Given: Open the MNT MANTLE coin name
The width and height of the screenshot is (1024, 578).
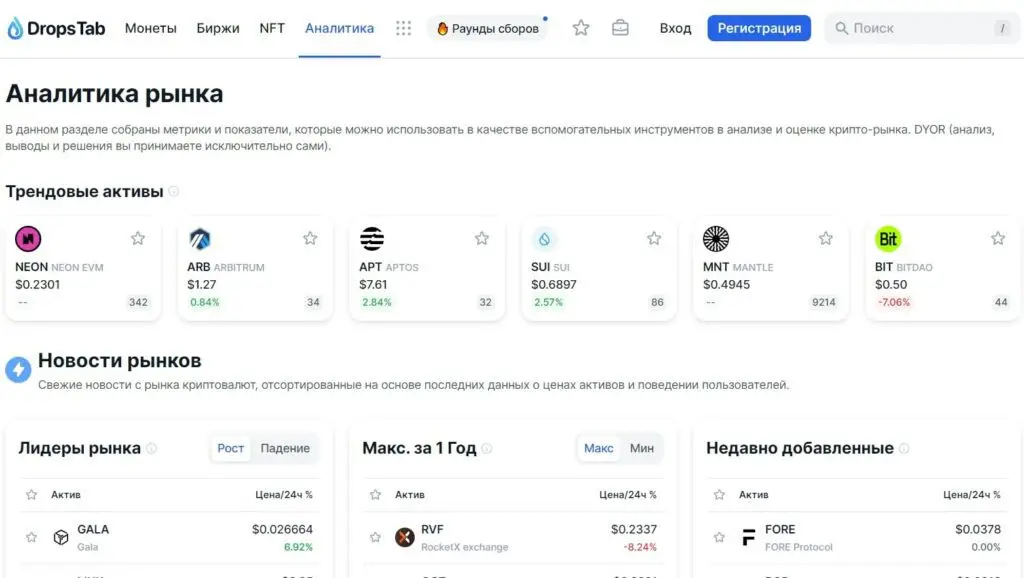Looking at the screenshot, I should tap(738, 267).
